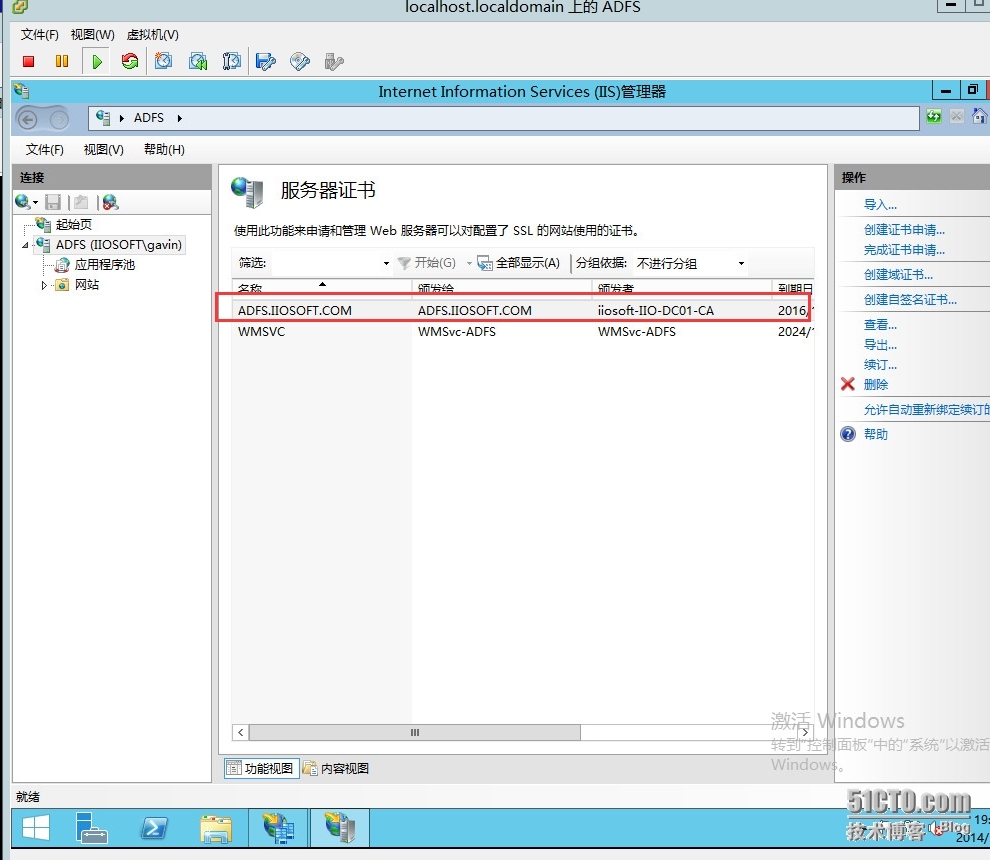This screenshot has height=860, width=990.
Task: Click 全部显示(A) button
Action: click(x=519, y=263)
